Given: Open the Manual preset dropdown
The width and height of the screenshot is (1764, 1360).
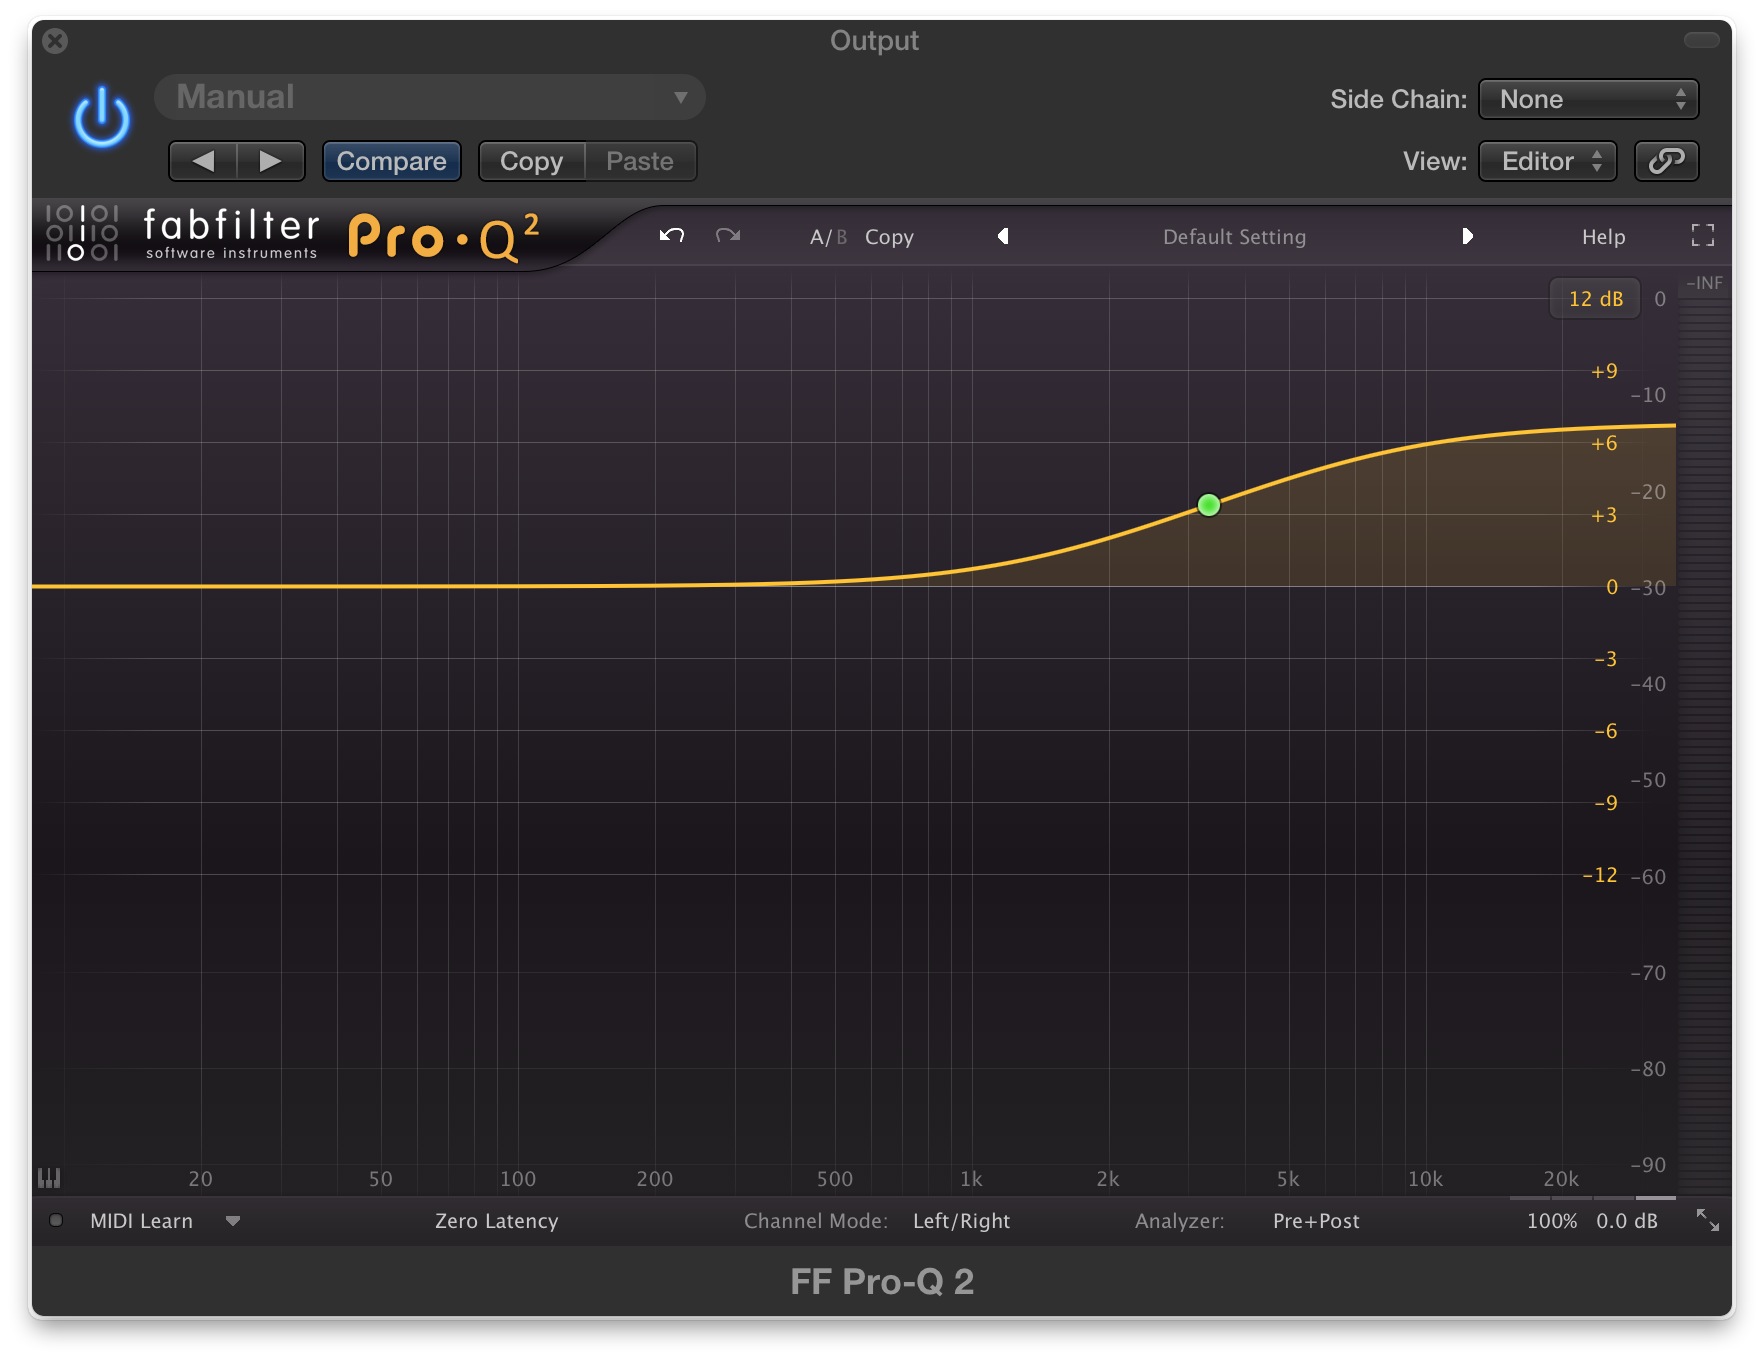Looking at the screenshot, I should [430, 97].
